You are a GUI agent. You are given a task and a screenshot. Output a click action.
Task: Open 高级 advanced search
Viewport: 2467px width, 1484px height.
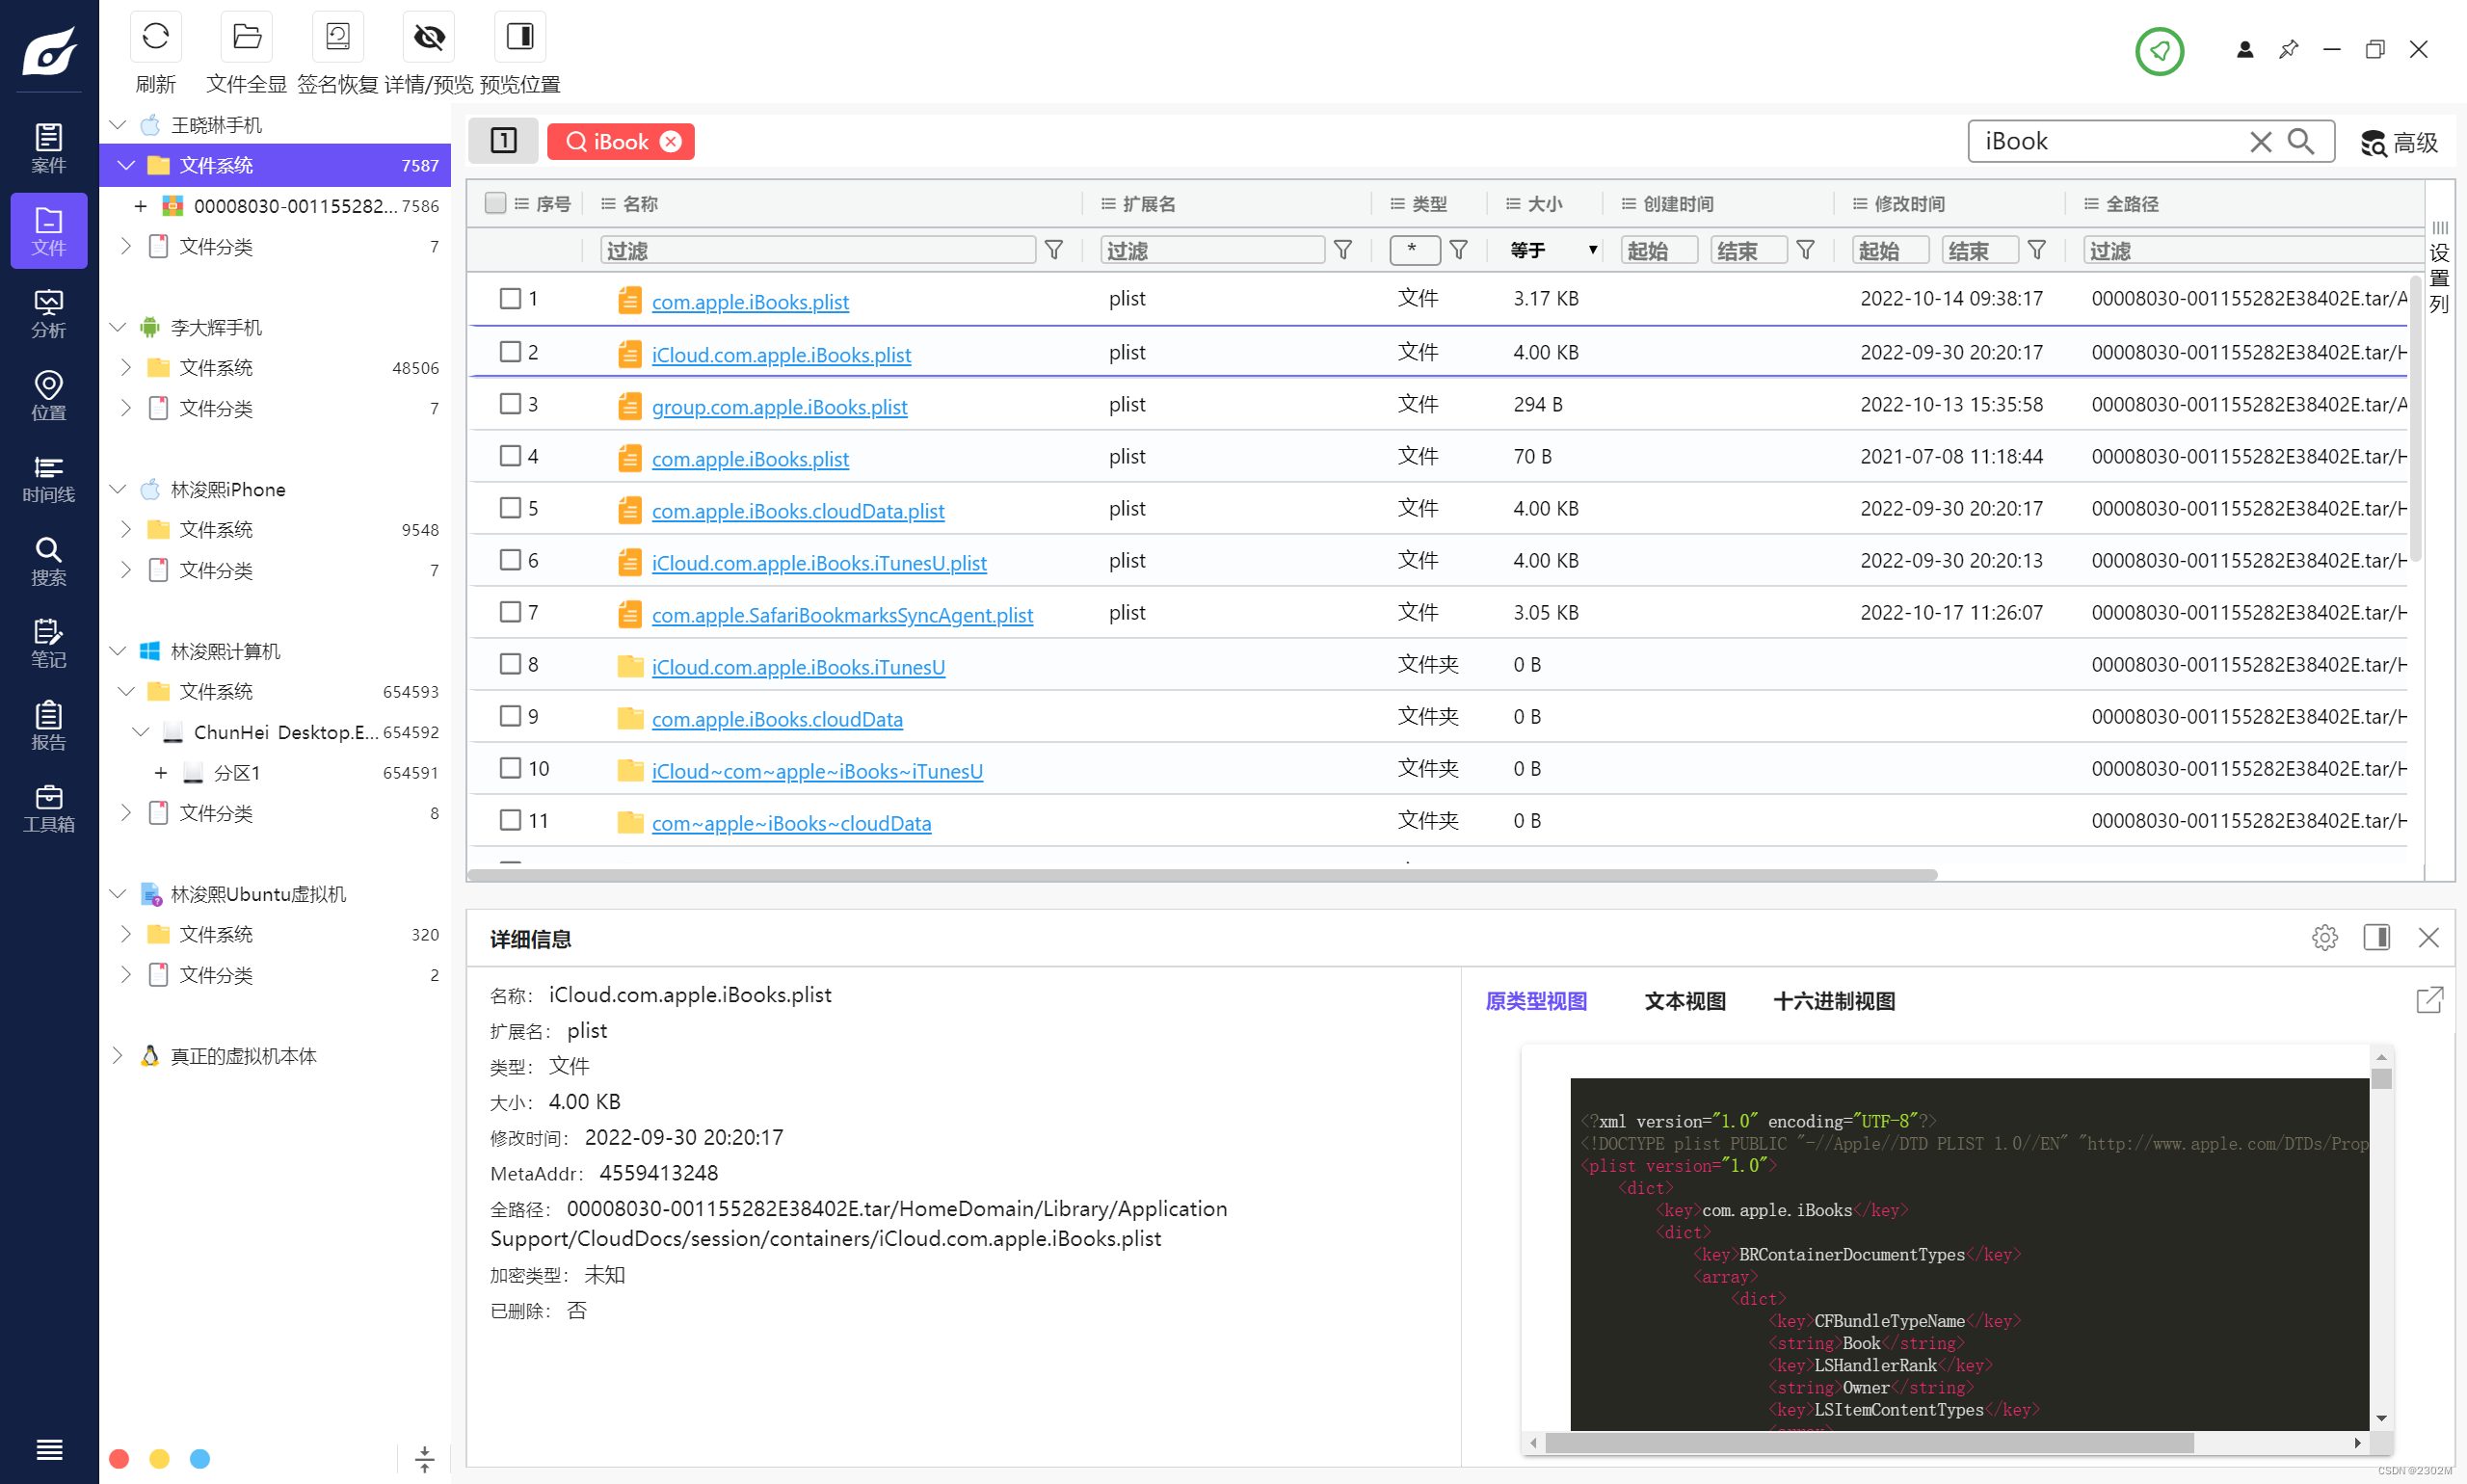coord(2399,143)
